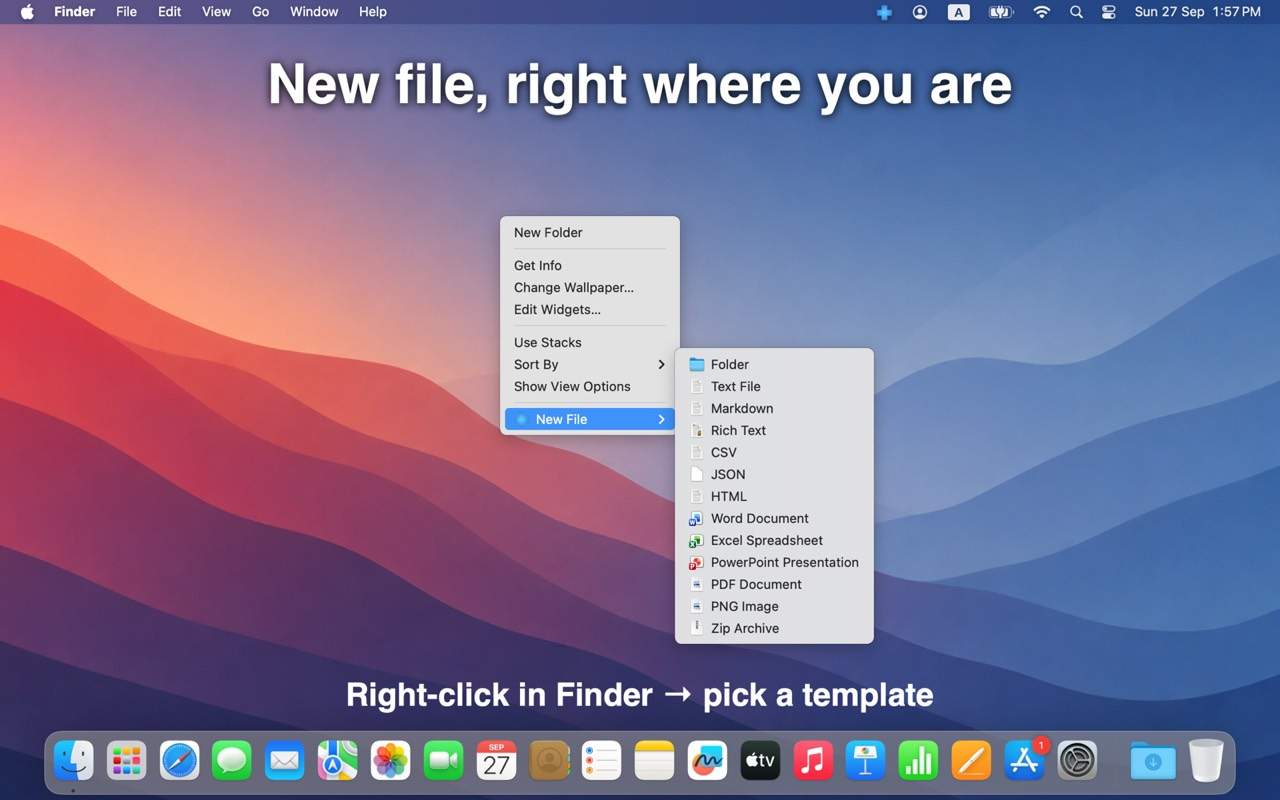This screenshot has width=1280, height=800.
Task: Create a Markdown file from submenu
Action: [x=774, y=408]
